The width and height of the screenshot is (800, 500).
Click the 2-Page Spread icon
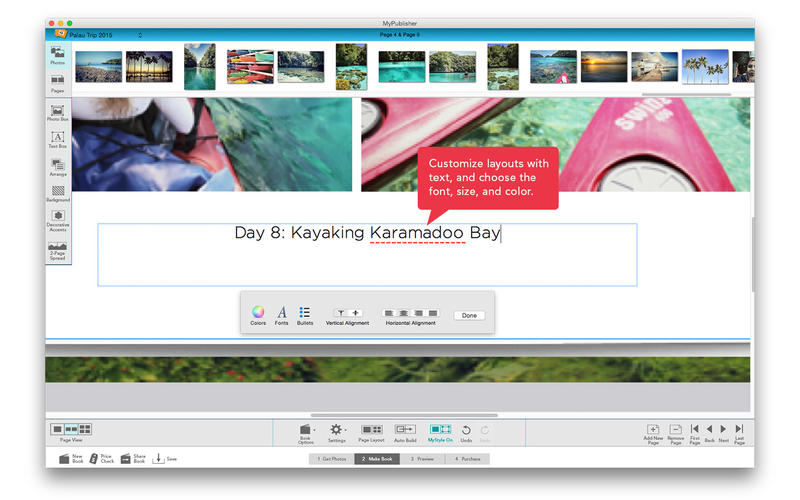pyautogui.click(x=57, y=249)
